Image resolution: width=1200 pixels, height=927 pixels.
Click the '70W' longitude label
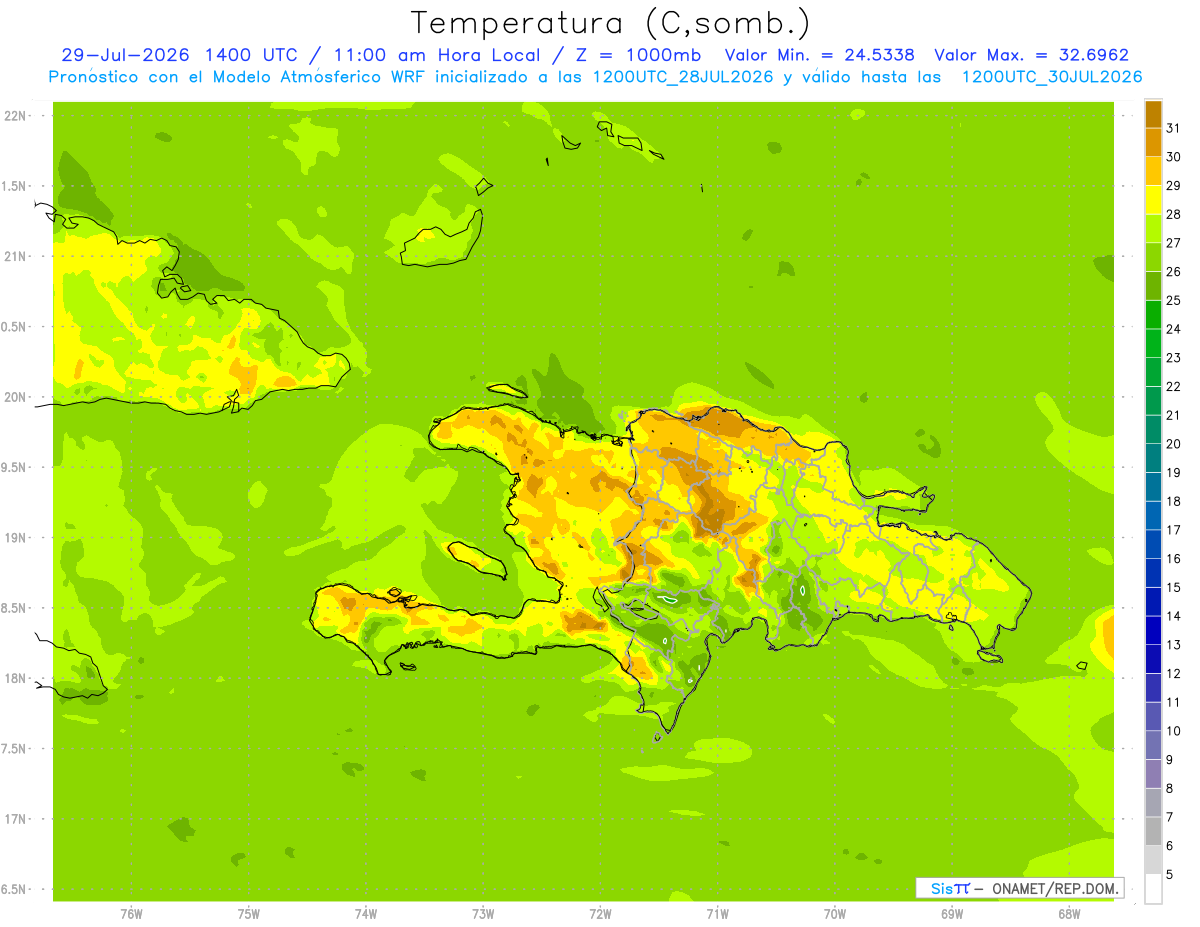coord(835,914)
